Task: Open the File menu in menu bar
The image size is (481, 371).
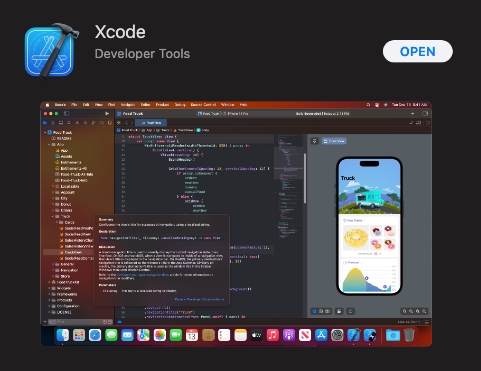Action: [74, 105]
